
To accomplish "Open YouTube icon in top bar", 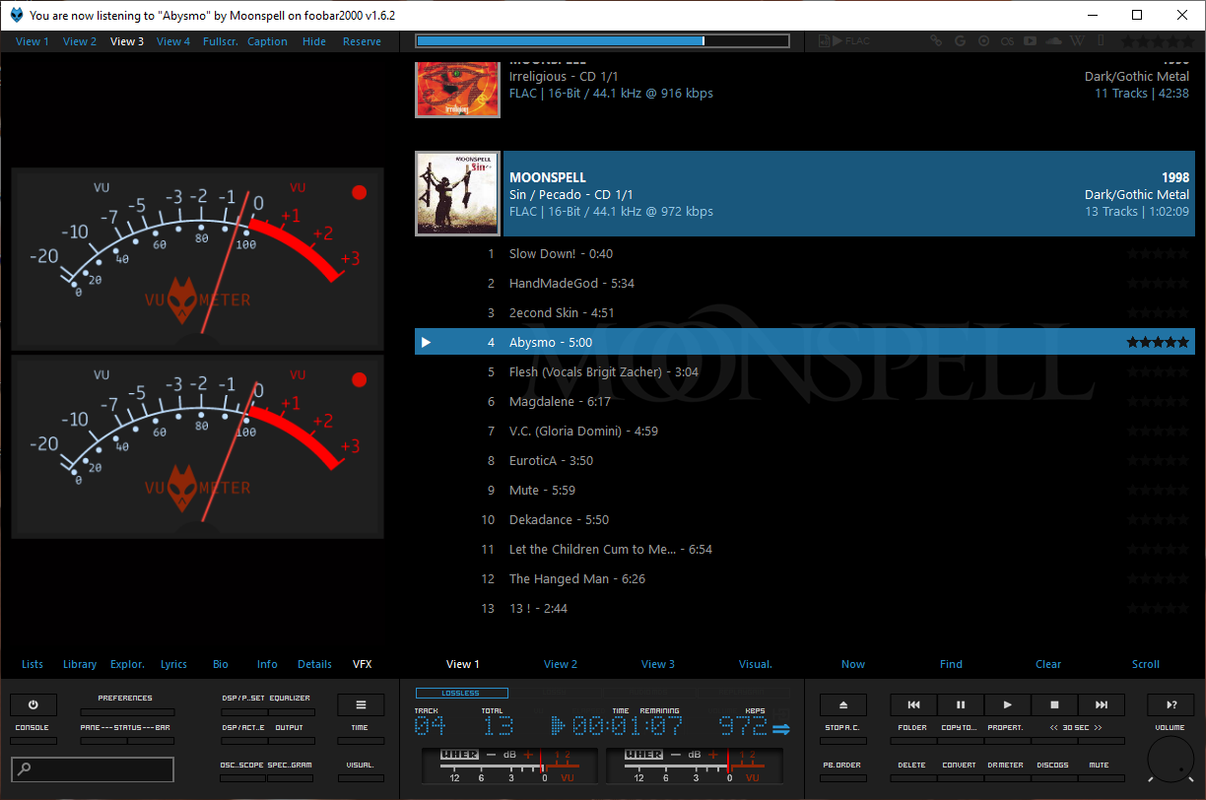I will (x=1030, y=41).
